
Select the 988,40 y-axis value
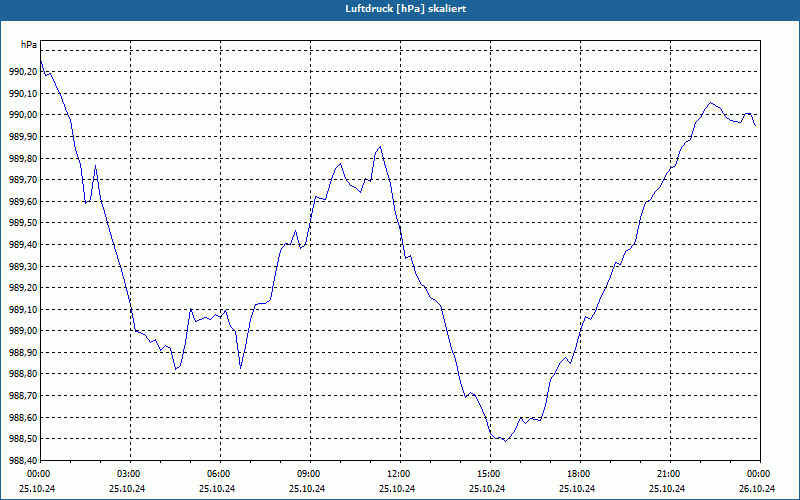coord(23,461)
